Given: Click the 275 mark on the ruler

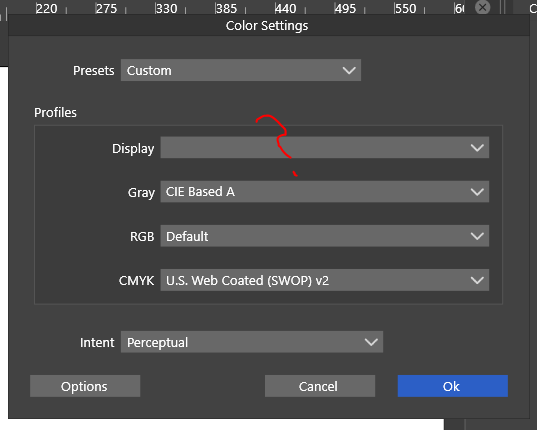Looking at the screenshot, I should click(x=106, y=9).
